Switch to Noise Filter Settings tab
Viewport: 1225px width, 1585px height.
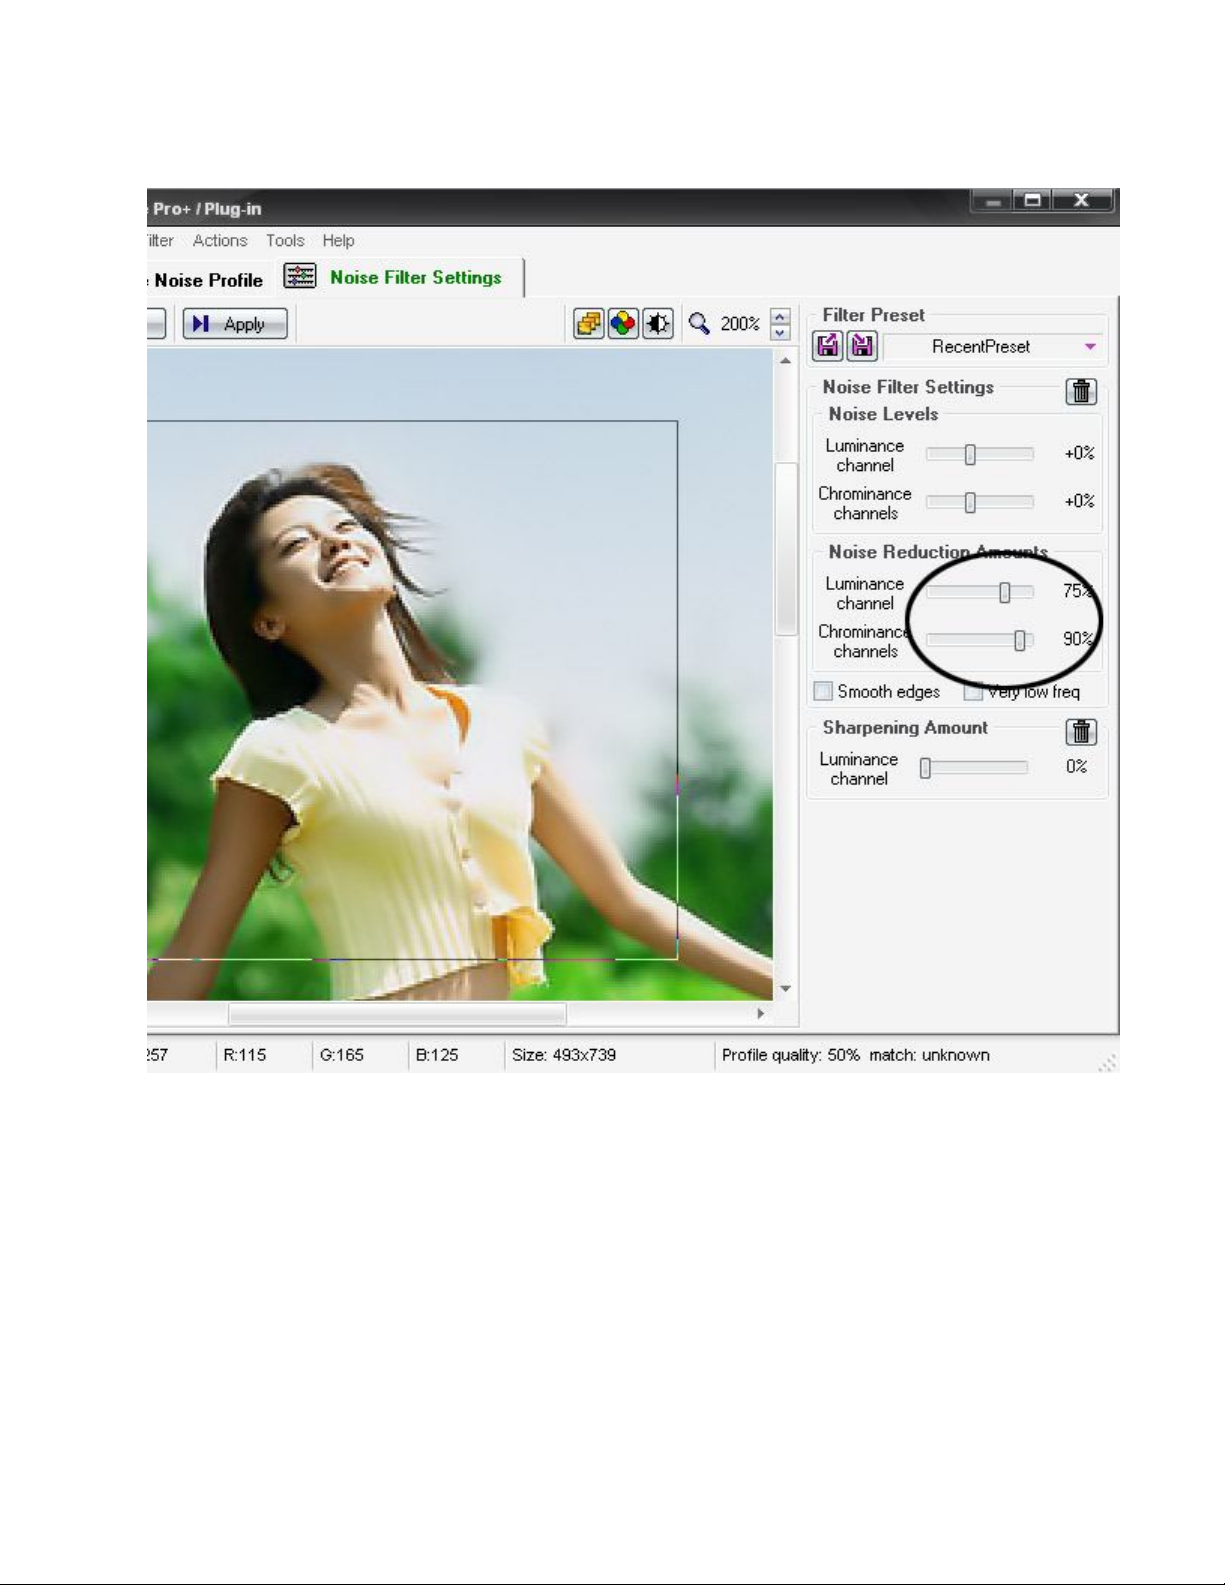[x=415, y=278]
